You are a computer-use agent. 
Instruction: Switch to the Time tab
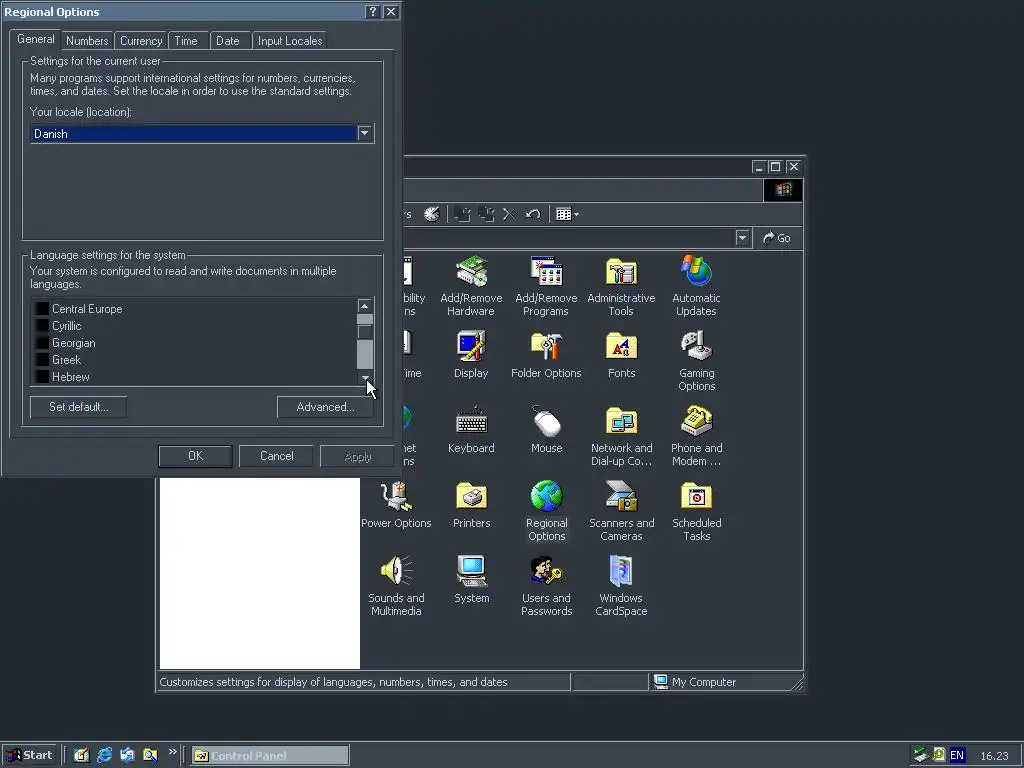[x=186, y=40]
